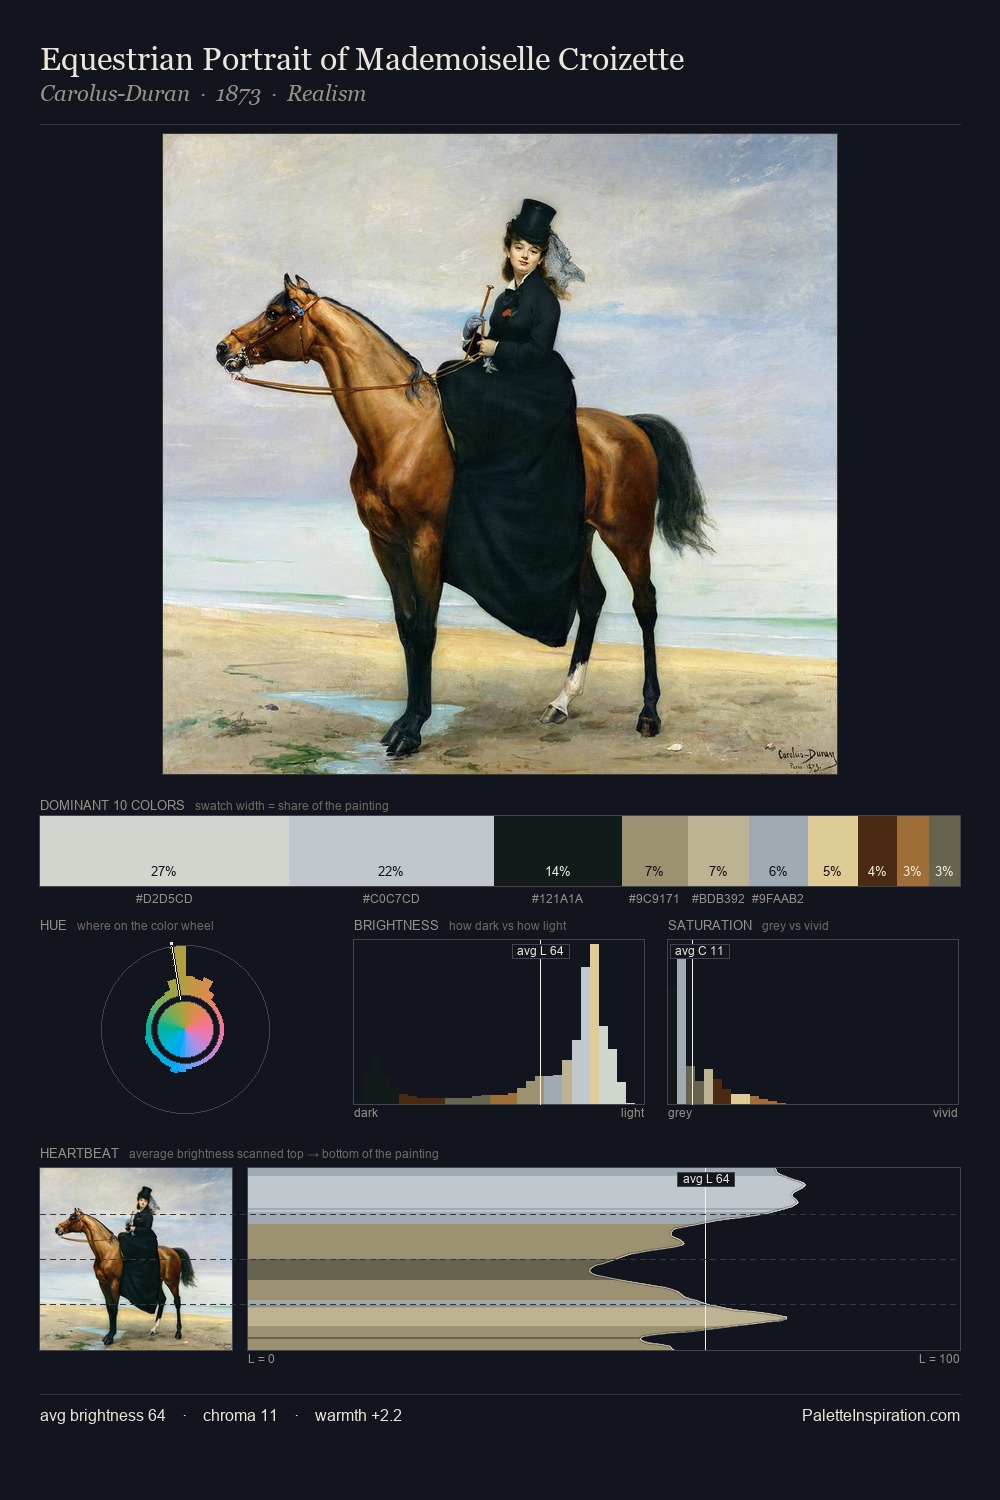The width and height of the screenshot is (1000, 1500).
Task: Click the avg C 11 saturation label
Action: point(699,951)
